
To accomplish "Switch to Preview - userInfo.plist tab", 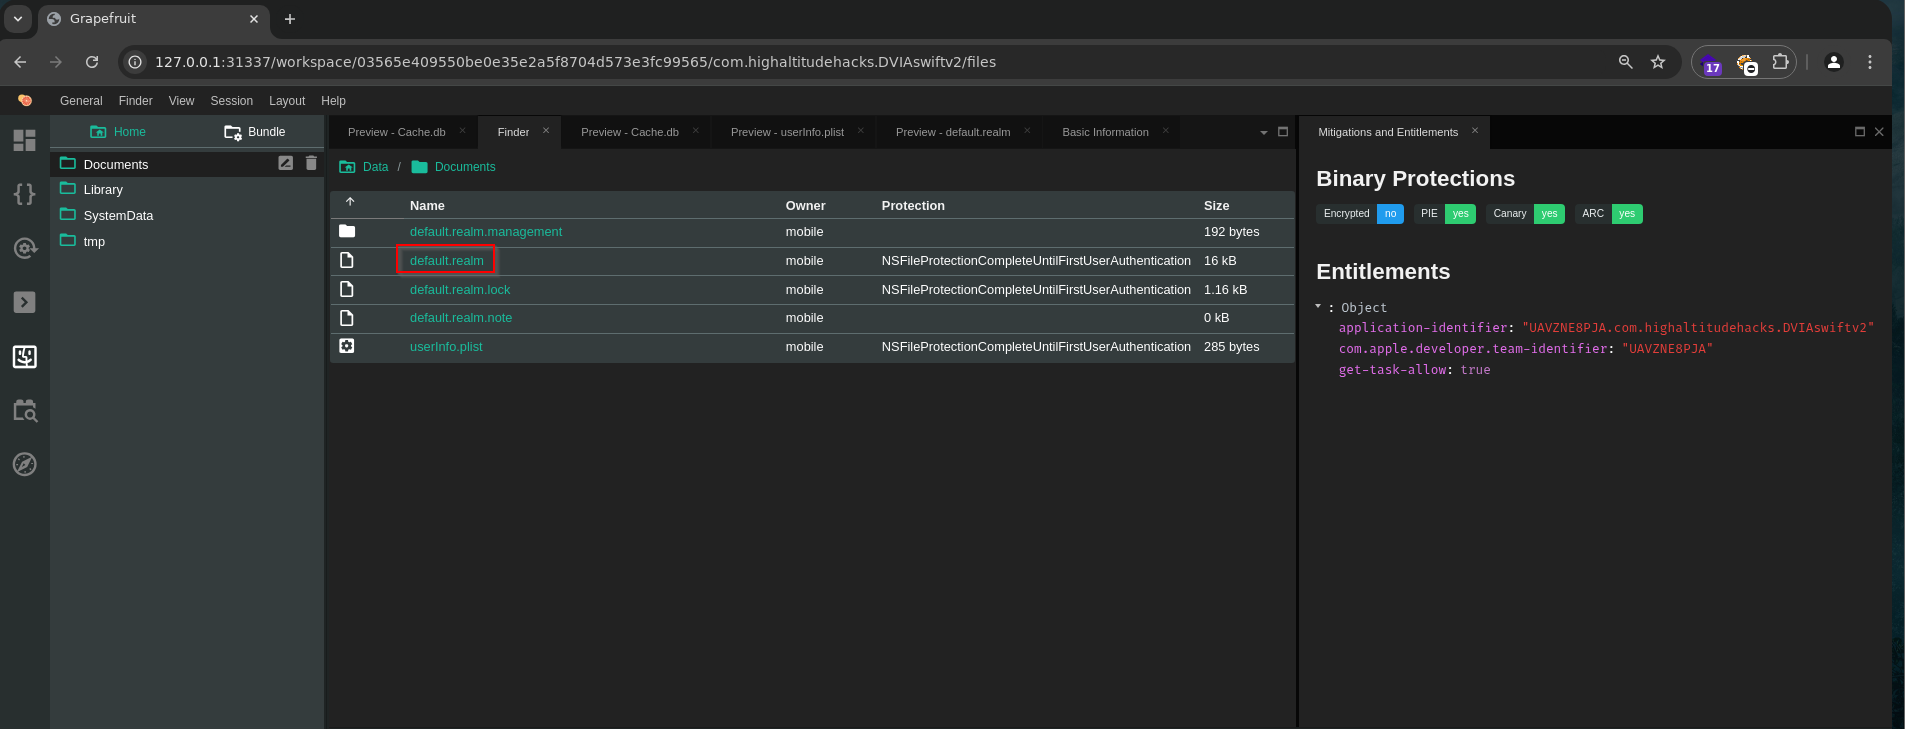I will [787, 132].
